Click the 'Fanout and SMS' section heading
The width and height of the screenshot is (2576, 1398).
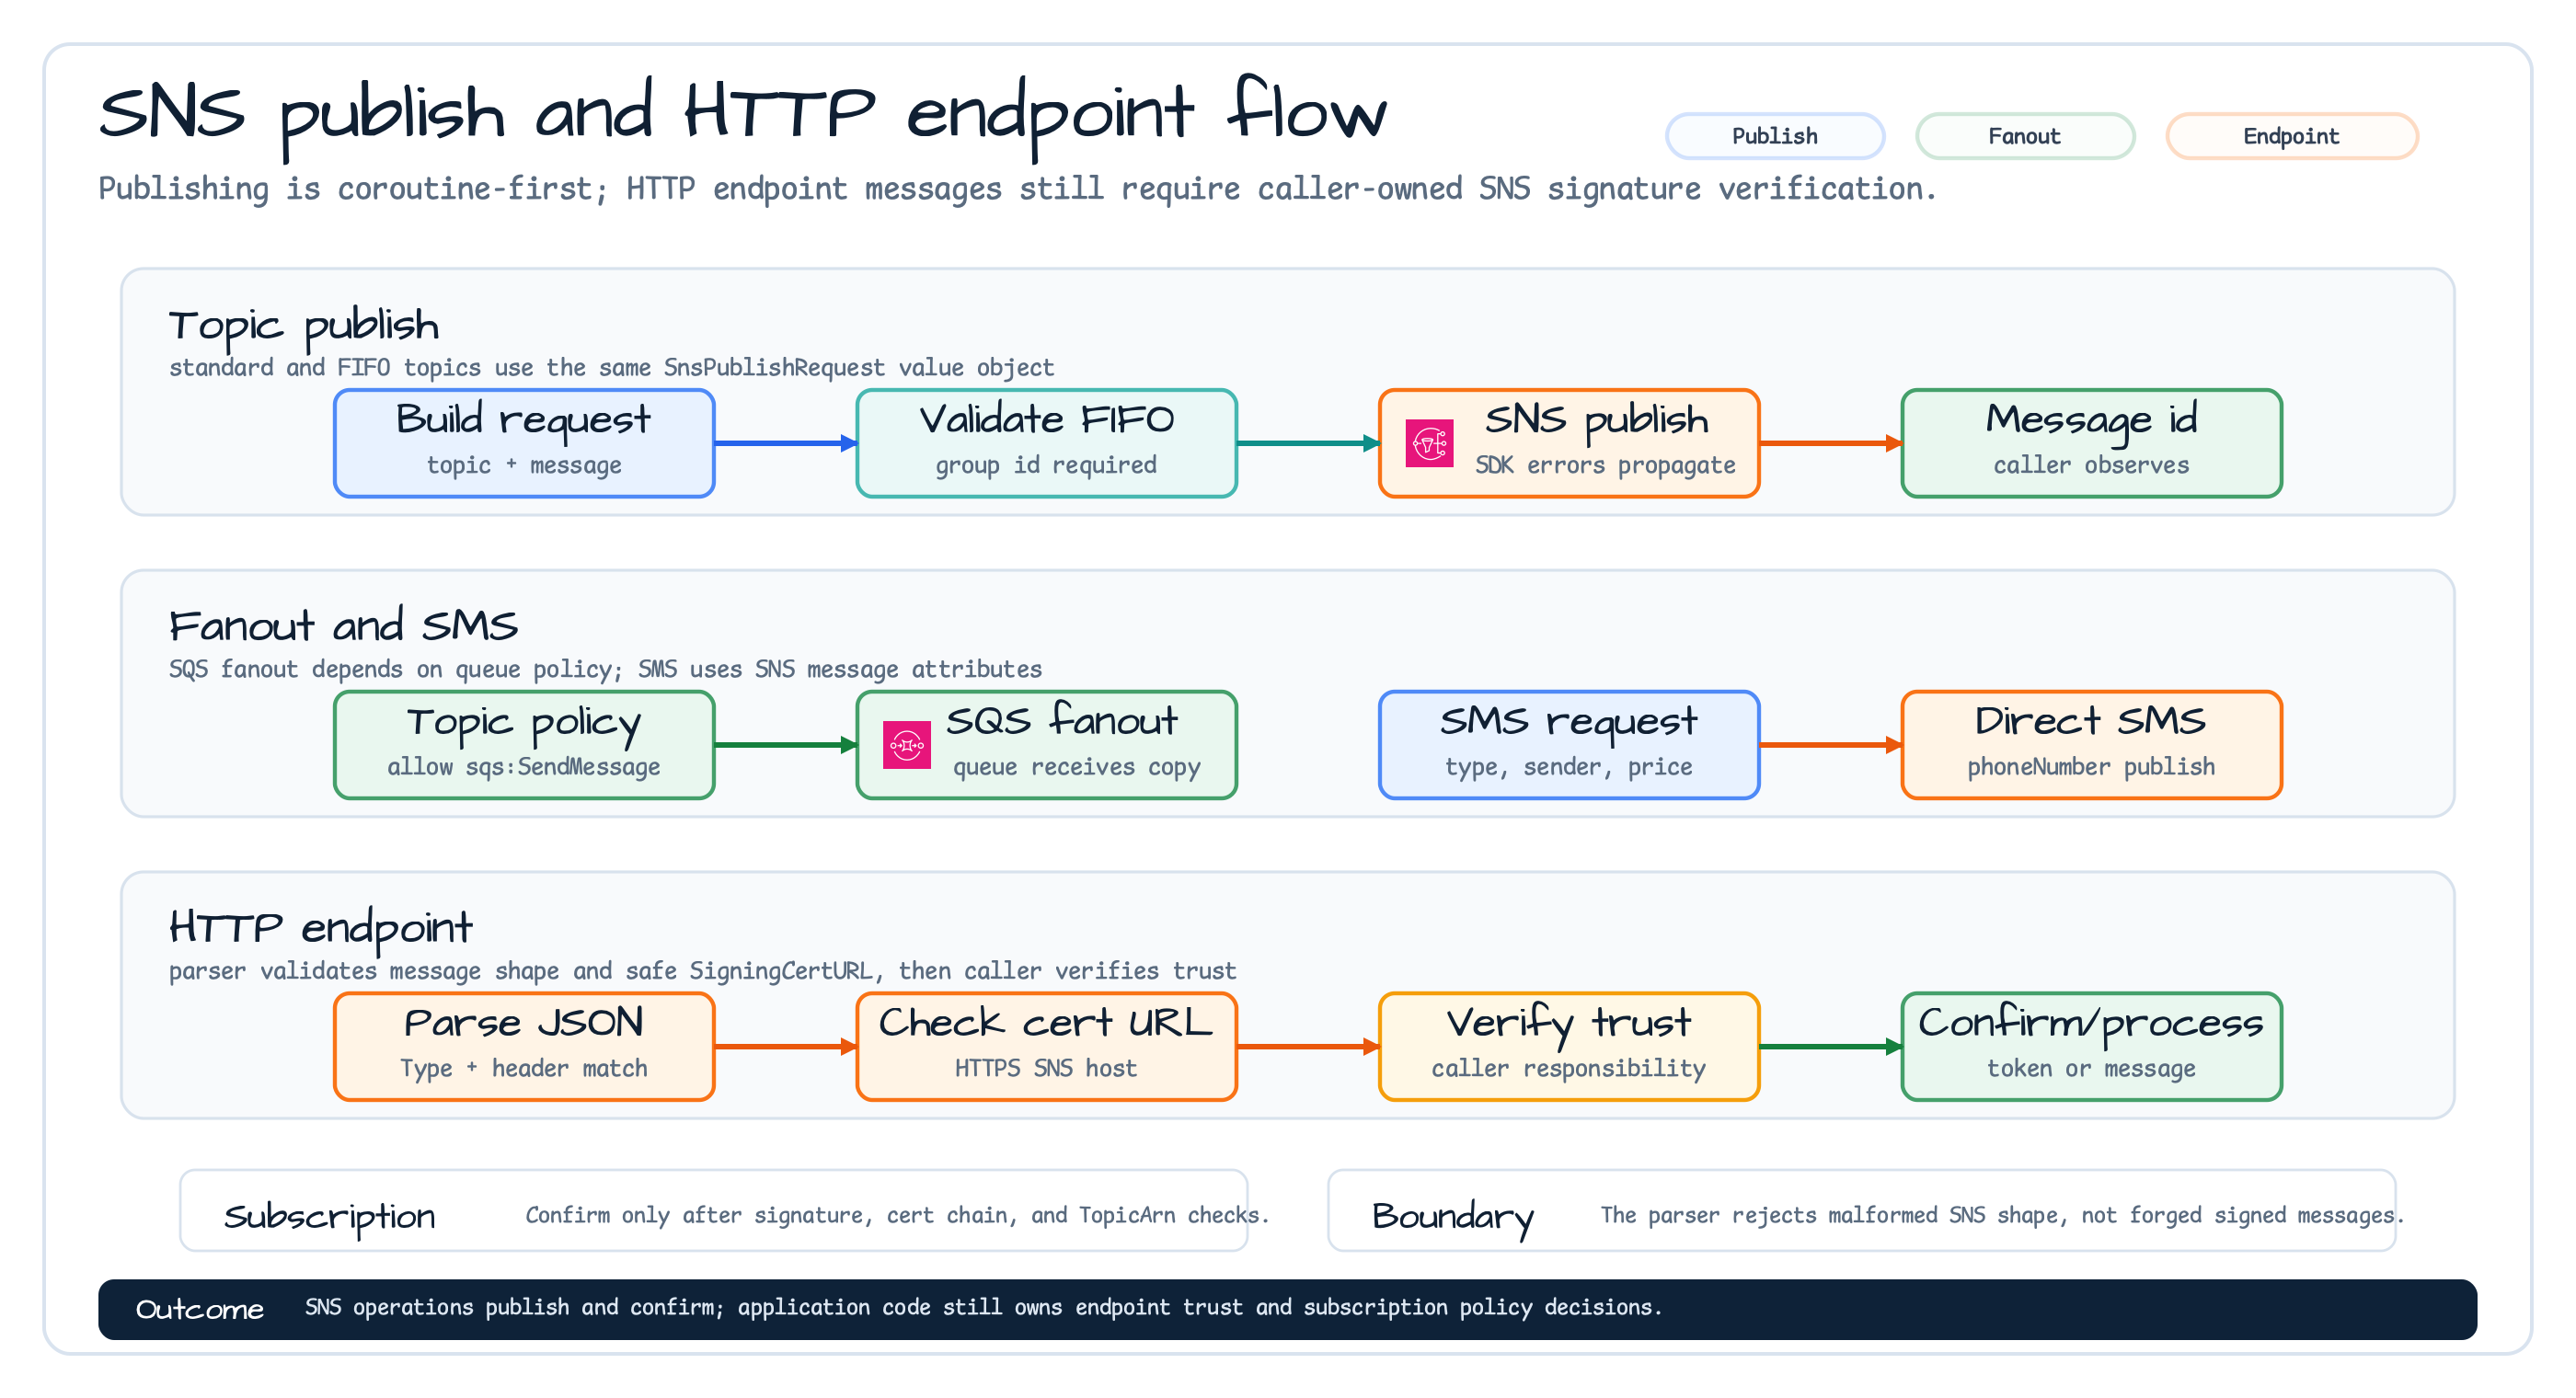click(343, 626)
